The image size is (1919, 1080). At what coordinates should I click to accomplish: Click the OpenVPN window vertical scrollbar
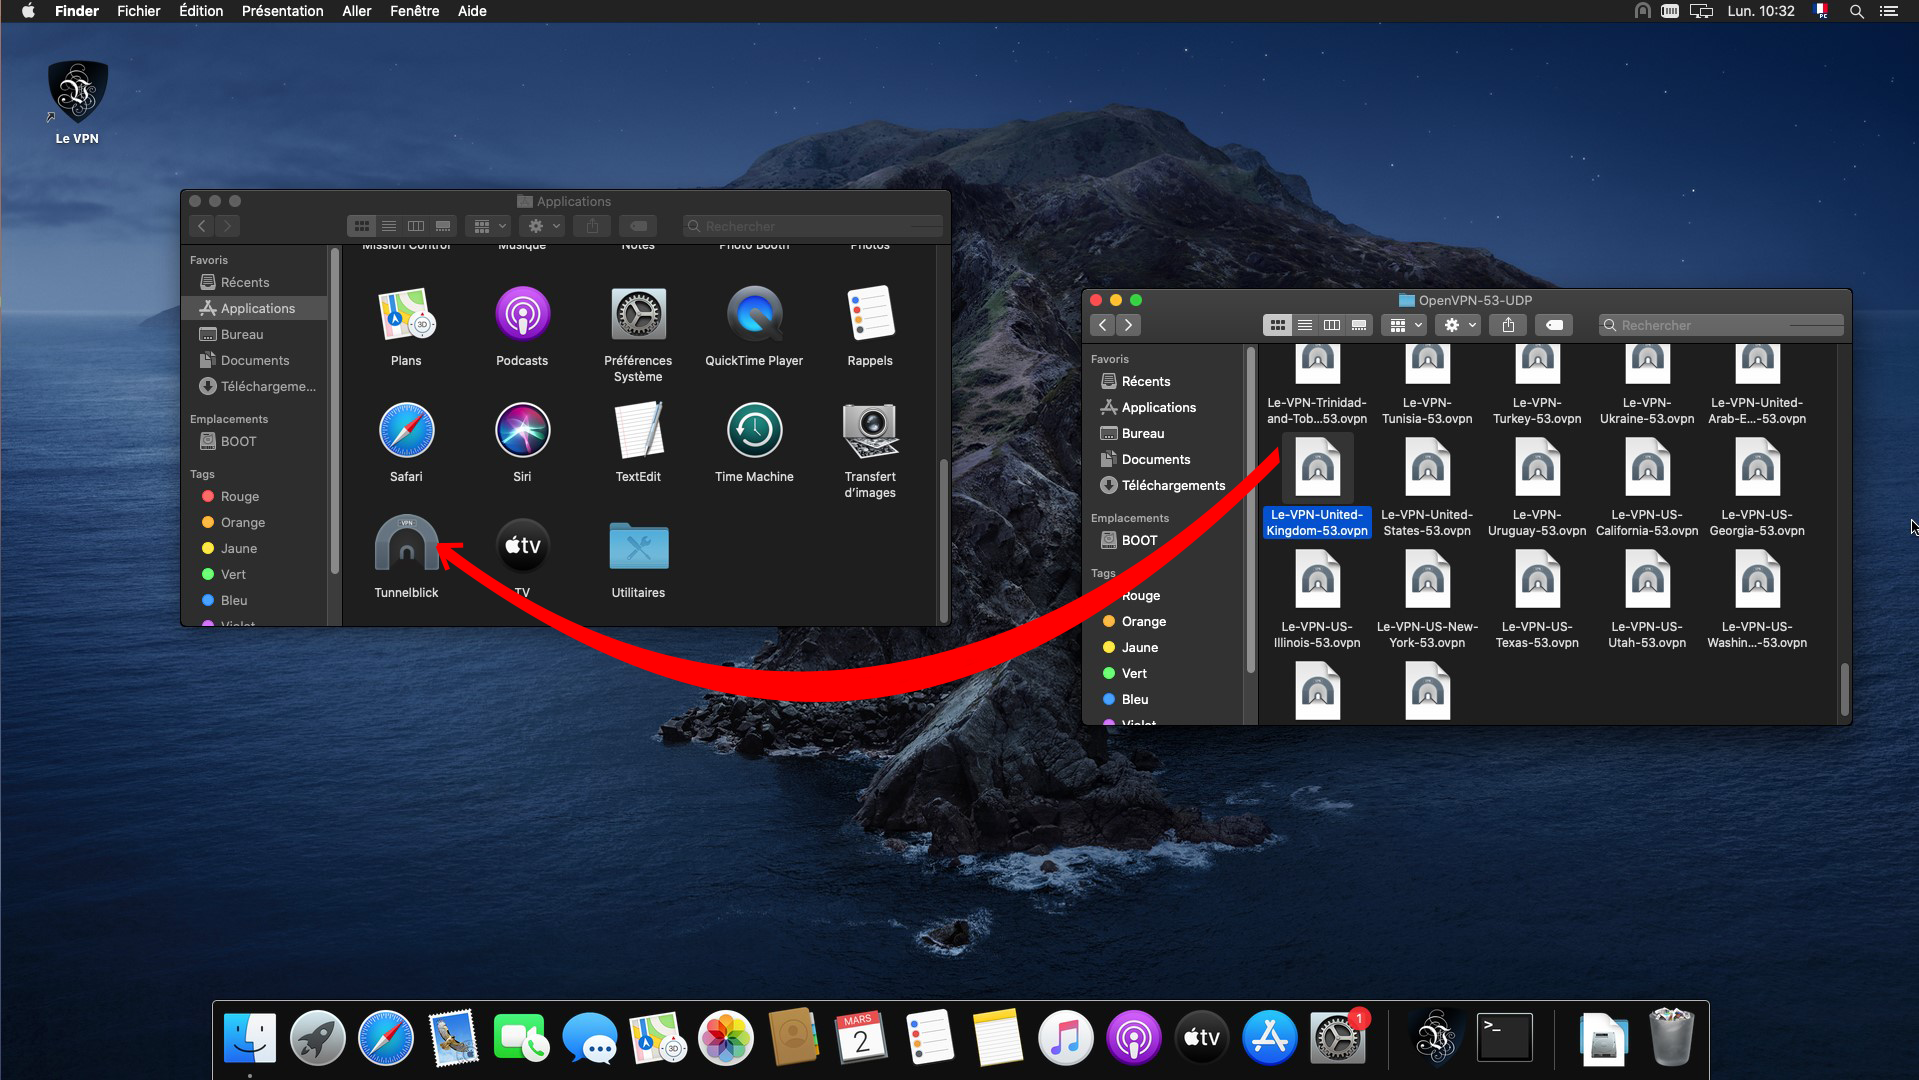pos(1845,688)
